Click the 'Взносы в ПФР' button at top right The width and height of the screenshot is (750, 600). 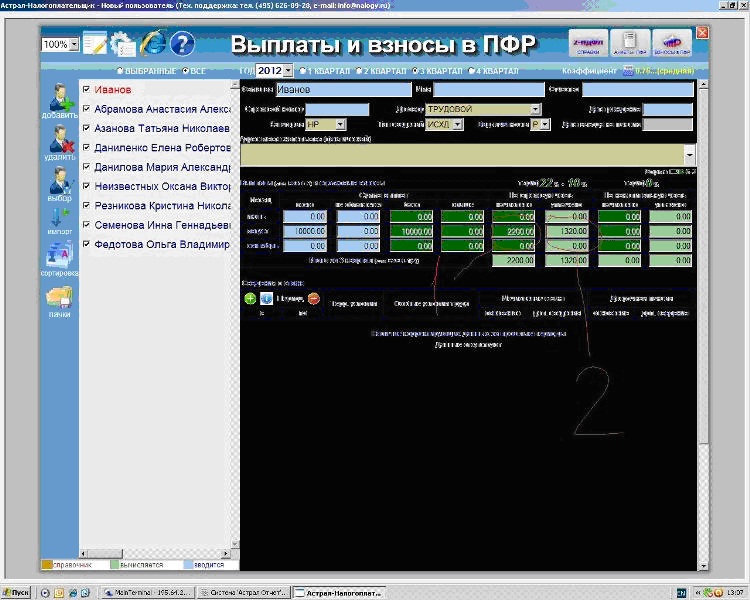(x=672, y=43)
